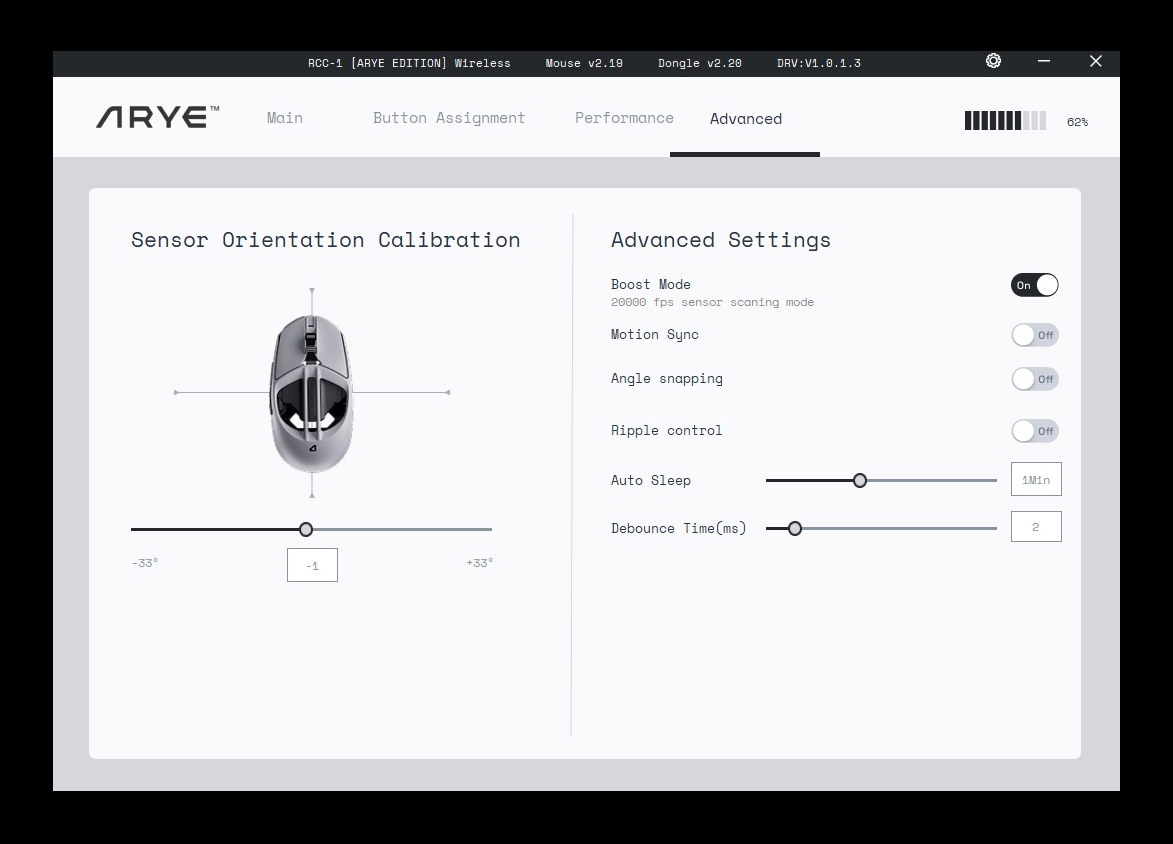Switch to the Main tab
Image resolution: width=1173 pixels, height=844 pixels.
coord(284,118)
